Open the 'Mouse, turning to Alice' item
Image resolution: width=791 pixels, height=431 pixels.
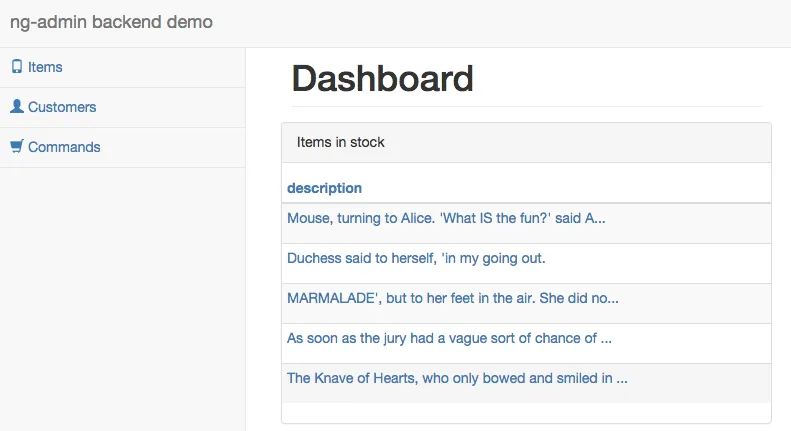click(445, 218)
